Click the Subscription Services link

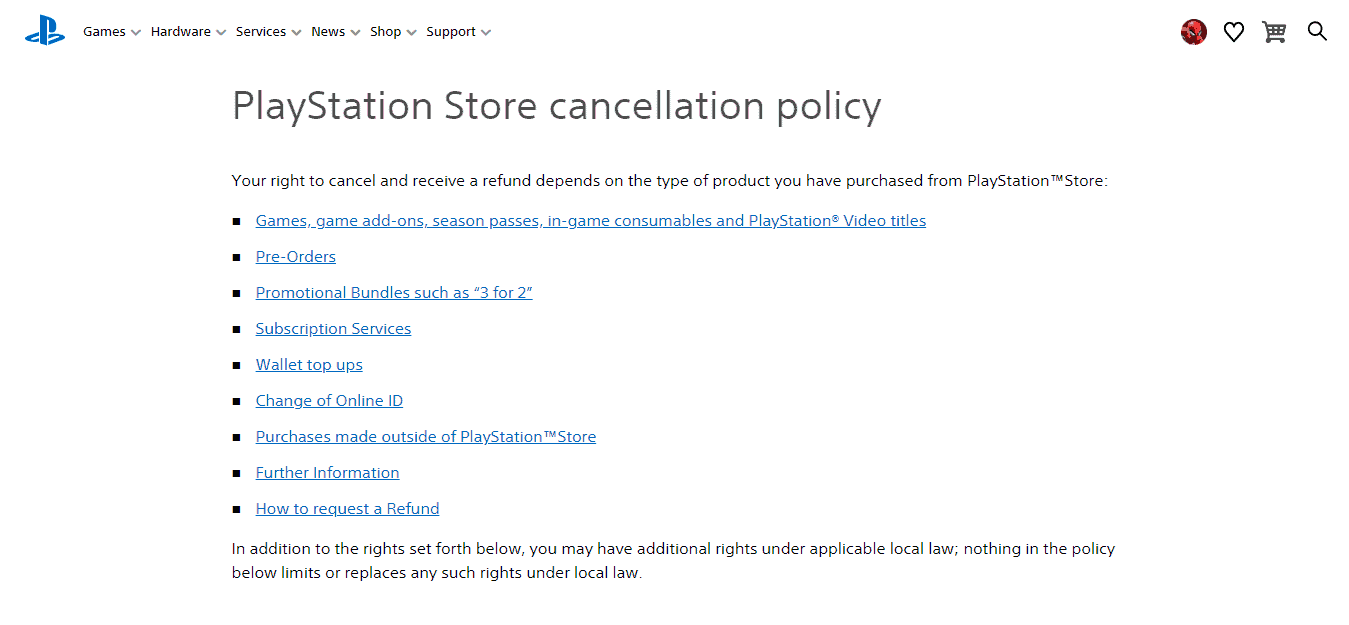[333, 328]
